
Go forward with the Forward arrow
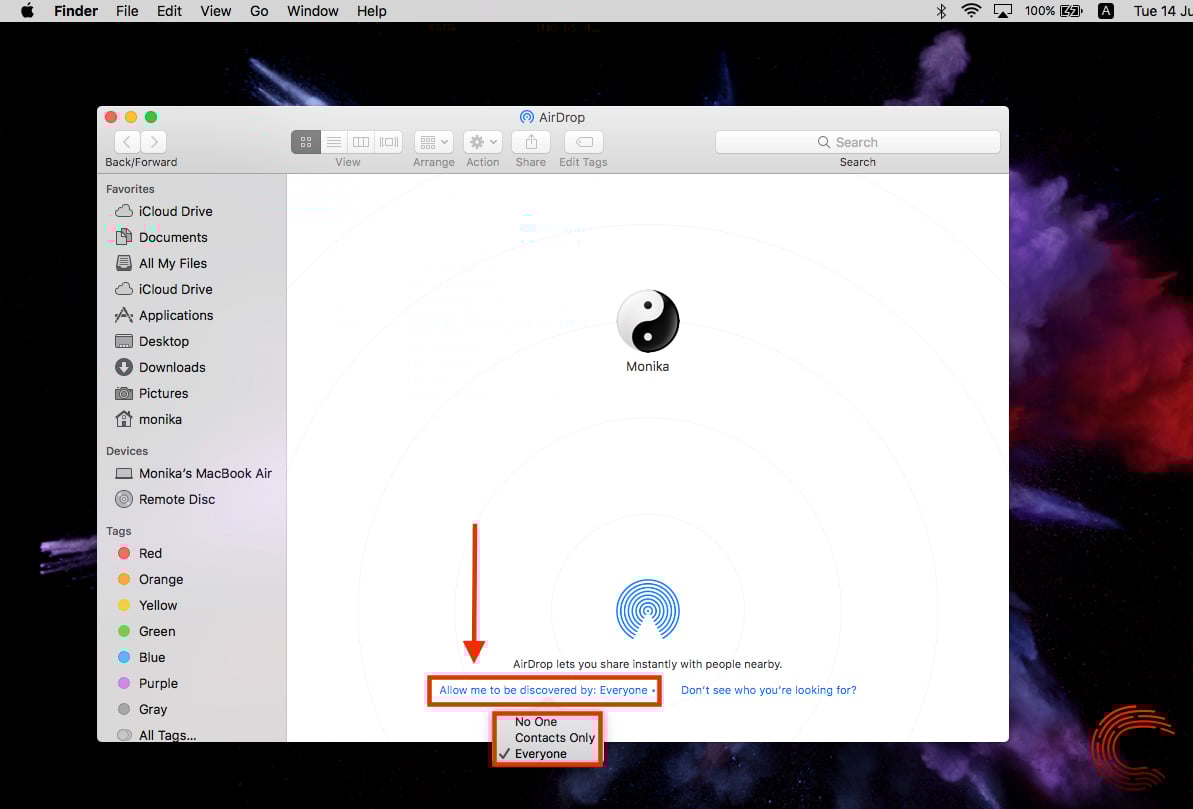(154, 142)
